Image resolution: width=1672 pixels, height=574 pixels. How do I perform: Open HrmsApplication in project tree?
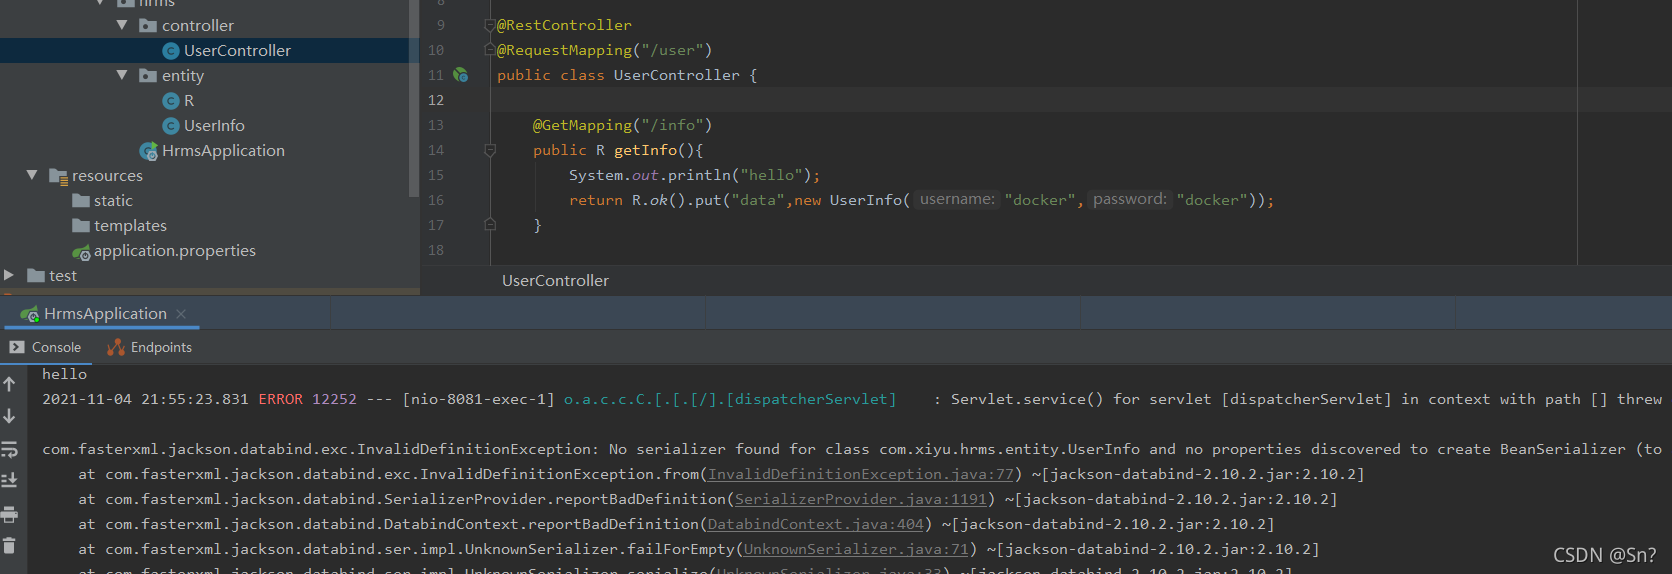coord(223,150)
